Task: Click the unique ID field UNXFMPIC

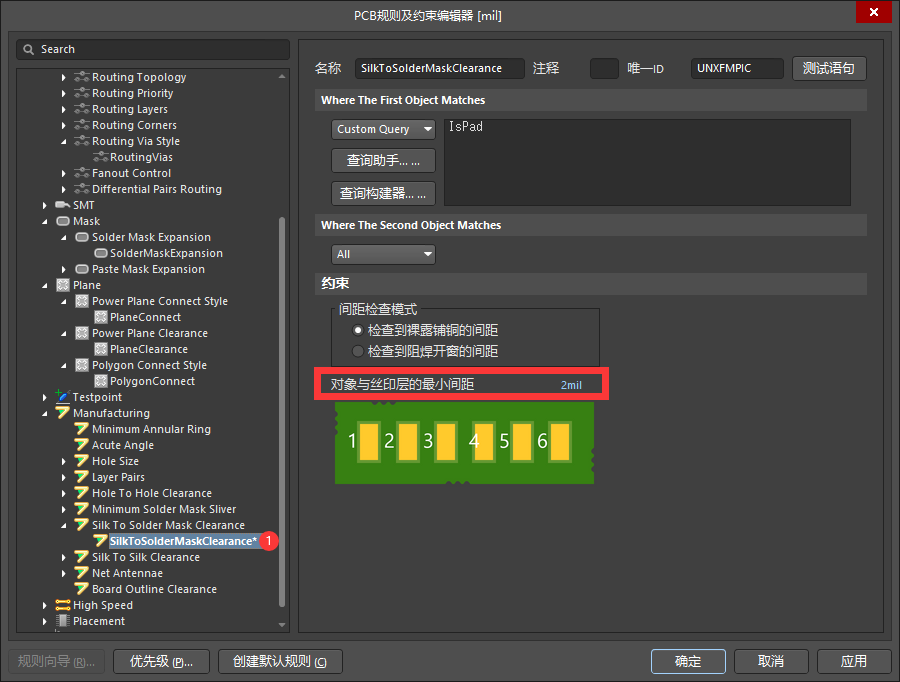Action: click(x=737, y=68)
